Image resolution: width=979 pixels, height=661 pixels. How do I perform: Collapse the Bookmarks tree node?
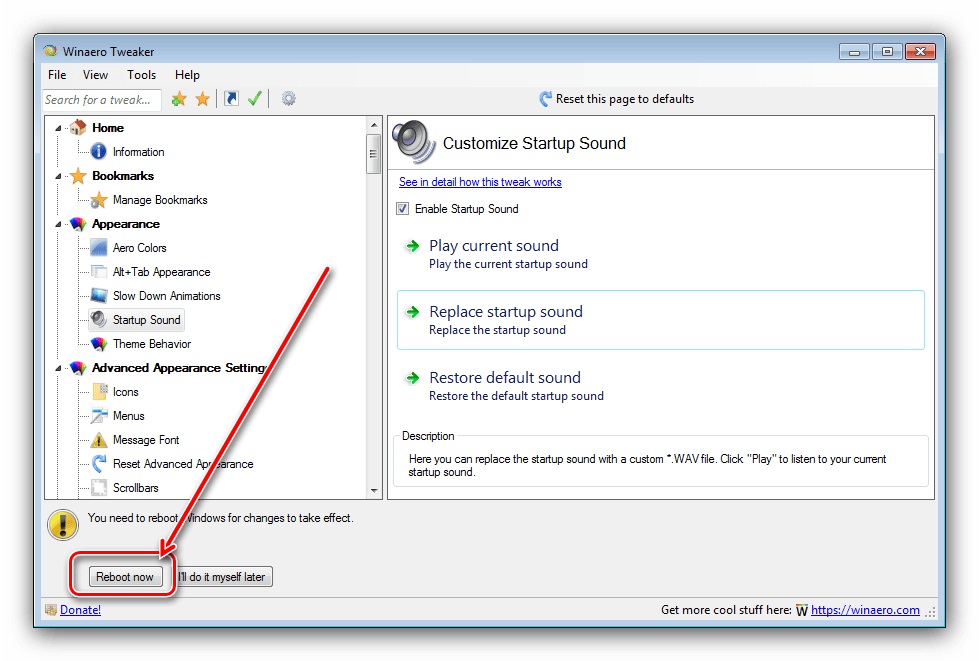click(60, 176)
